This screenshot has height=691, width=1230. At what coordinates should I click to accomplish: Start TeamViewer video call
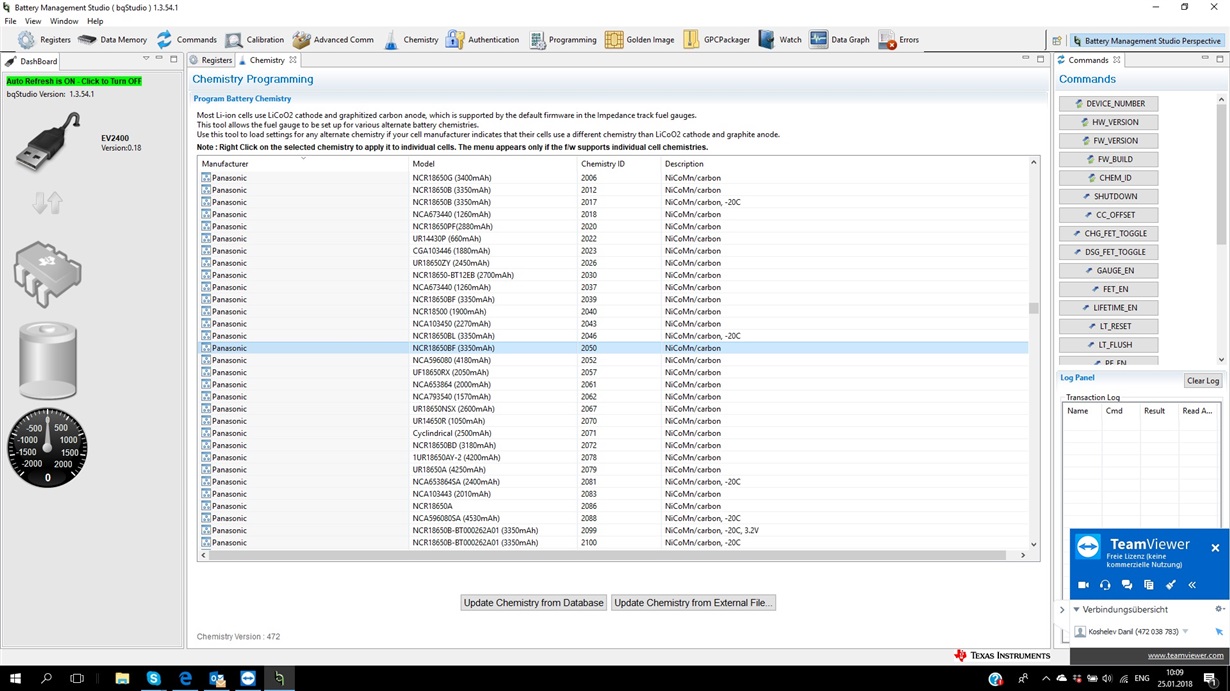click(x=1083, y=585)
